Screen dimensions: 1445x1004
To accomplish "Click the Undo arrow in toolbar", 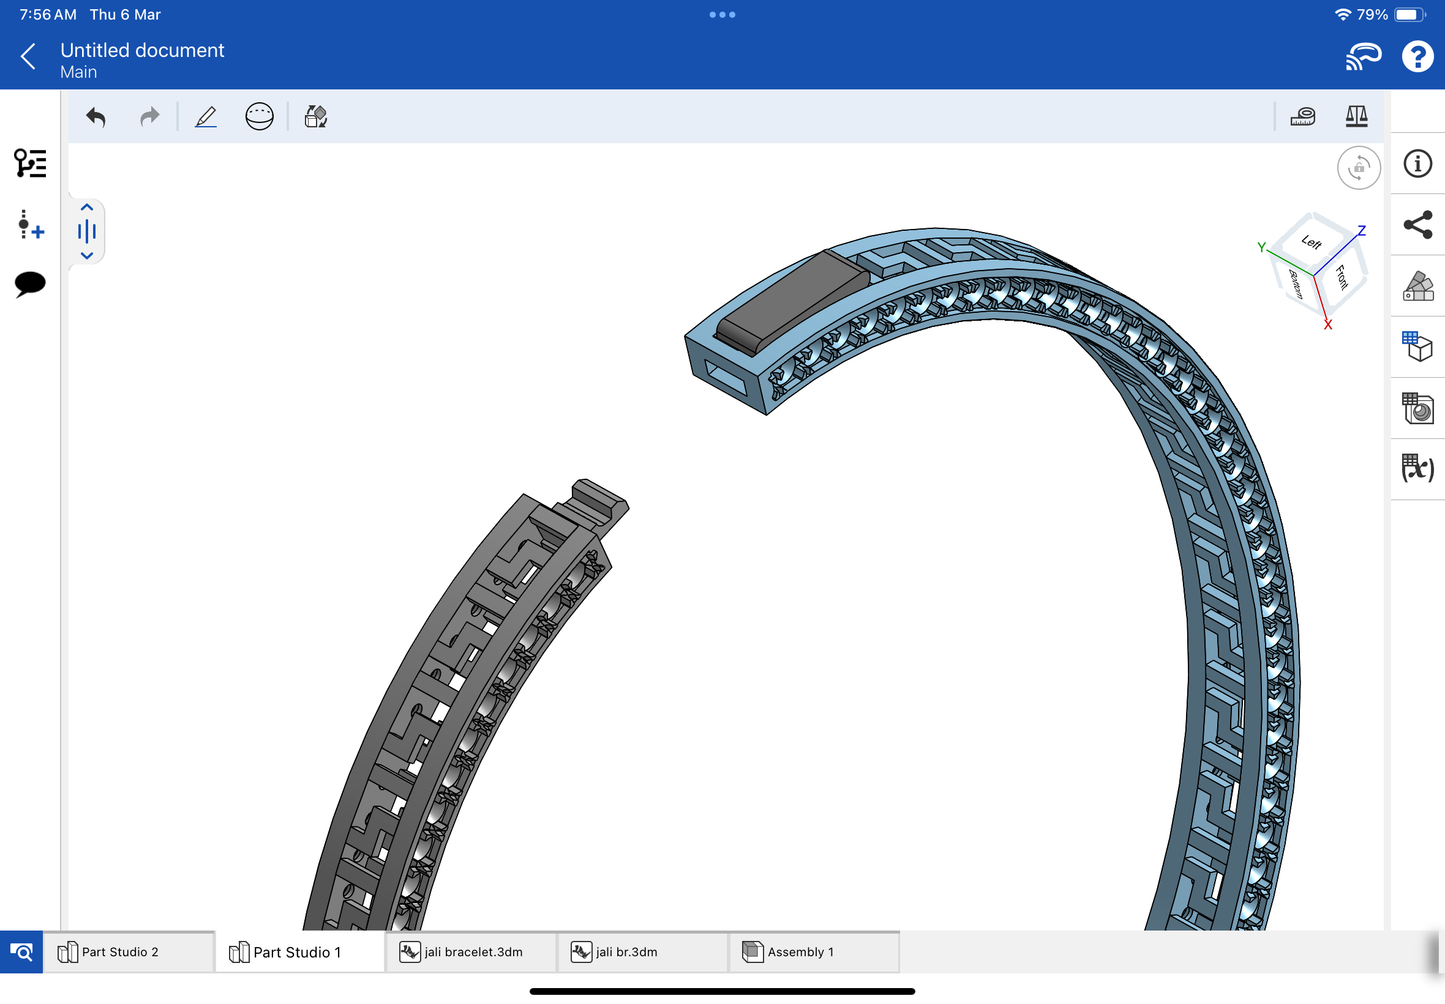I will point(96,117).
